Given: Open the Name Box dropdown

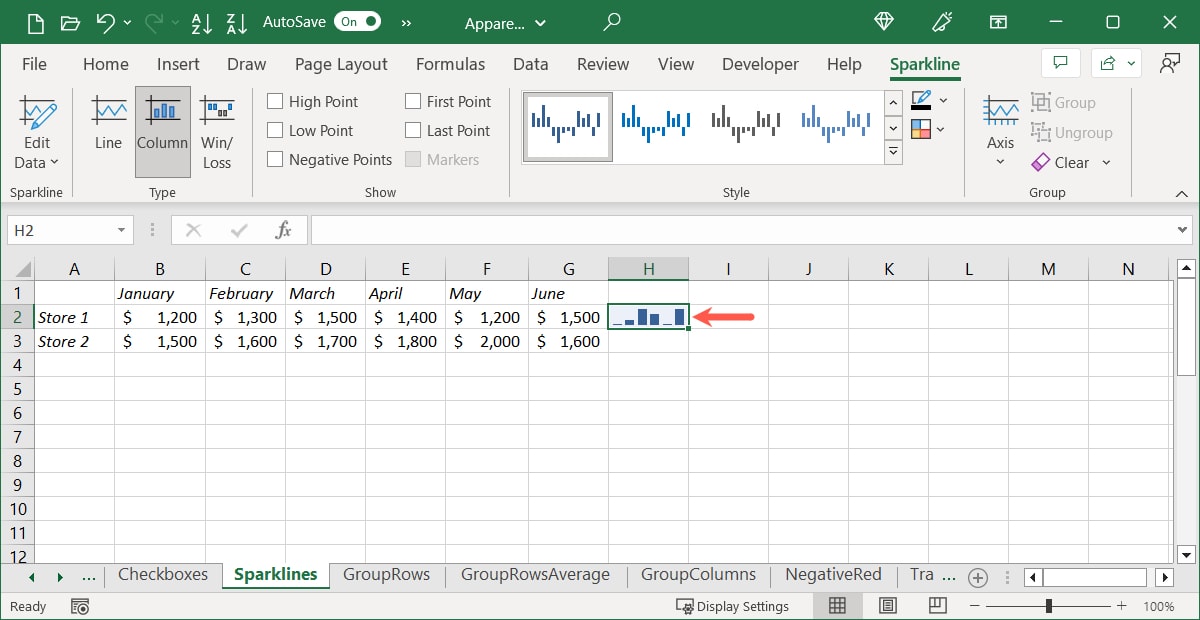Looking at the screenshot, I should pyautogui.click(x=119, y=229).
